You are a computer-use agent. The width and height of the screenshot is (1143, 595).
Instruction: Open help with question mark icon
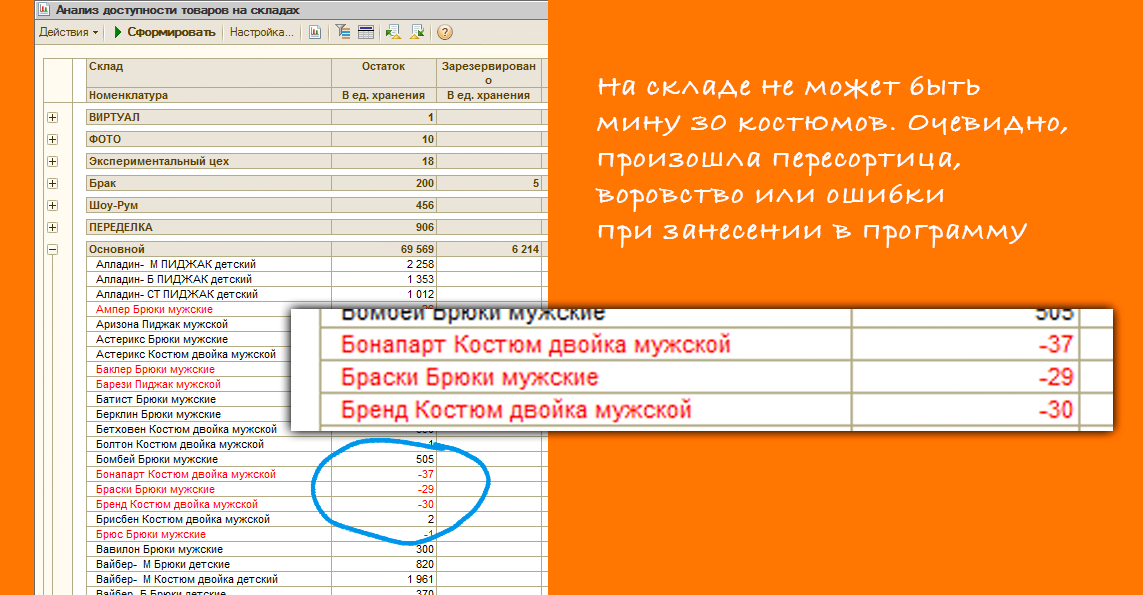tap(445, 32)
